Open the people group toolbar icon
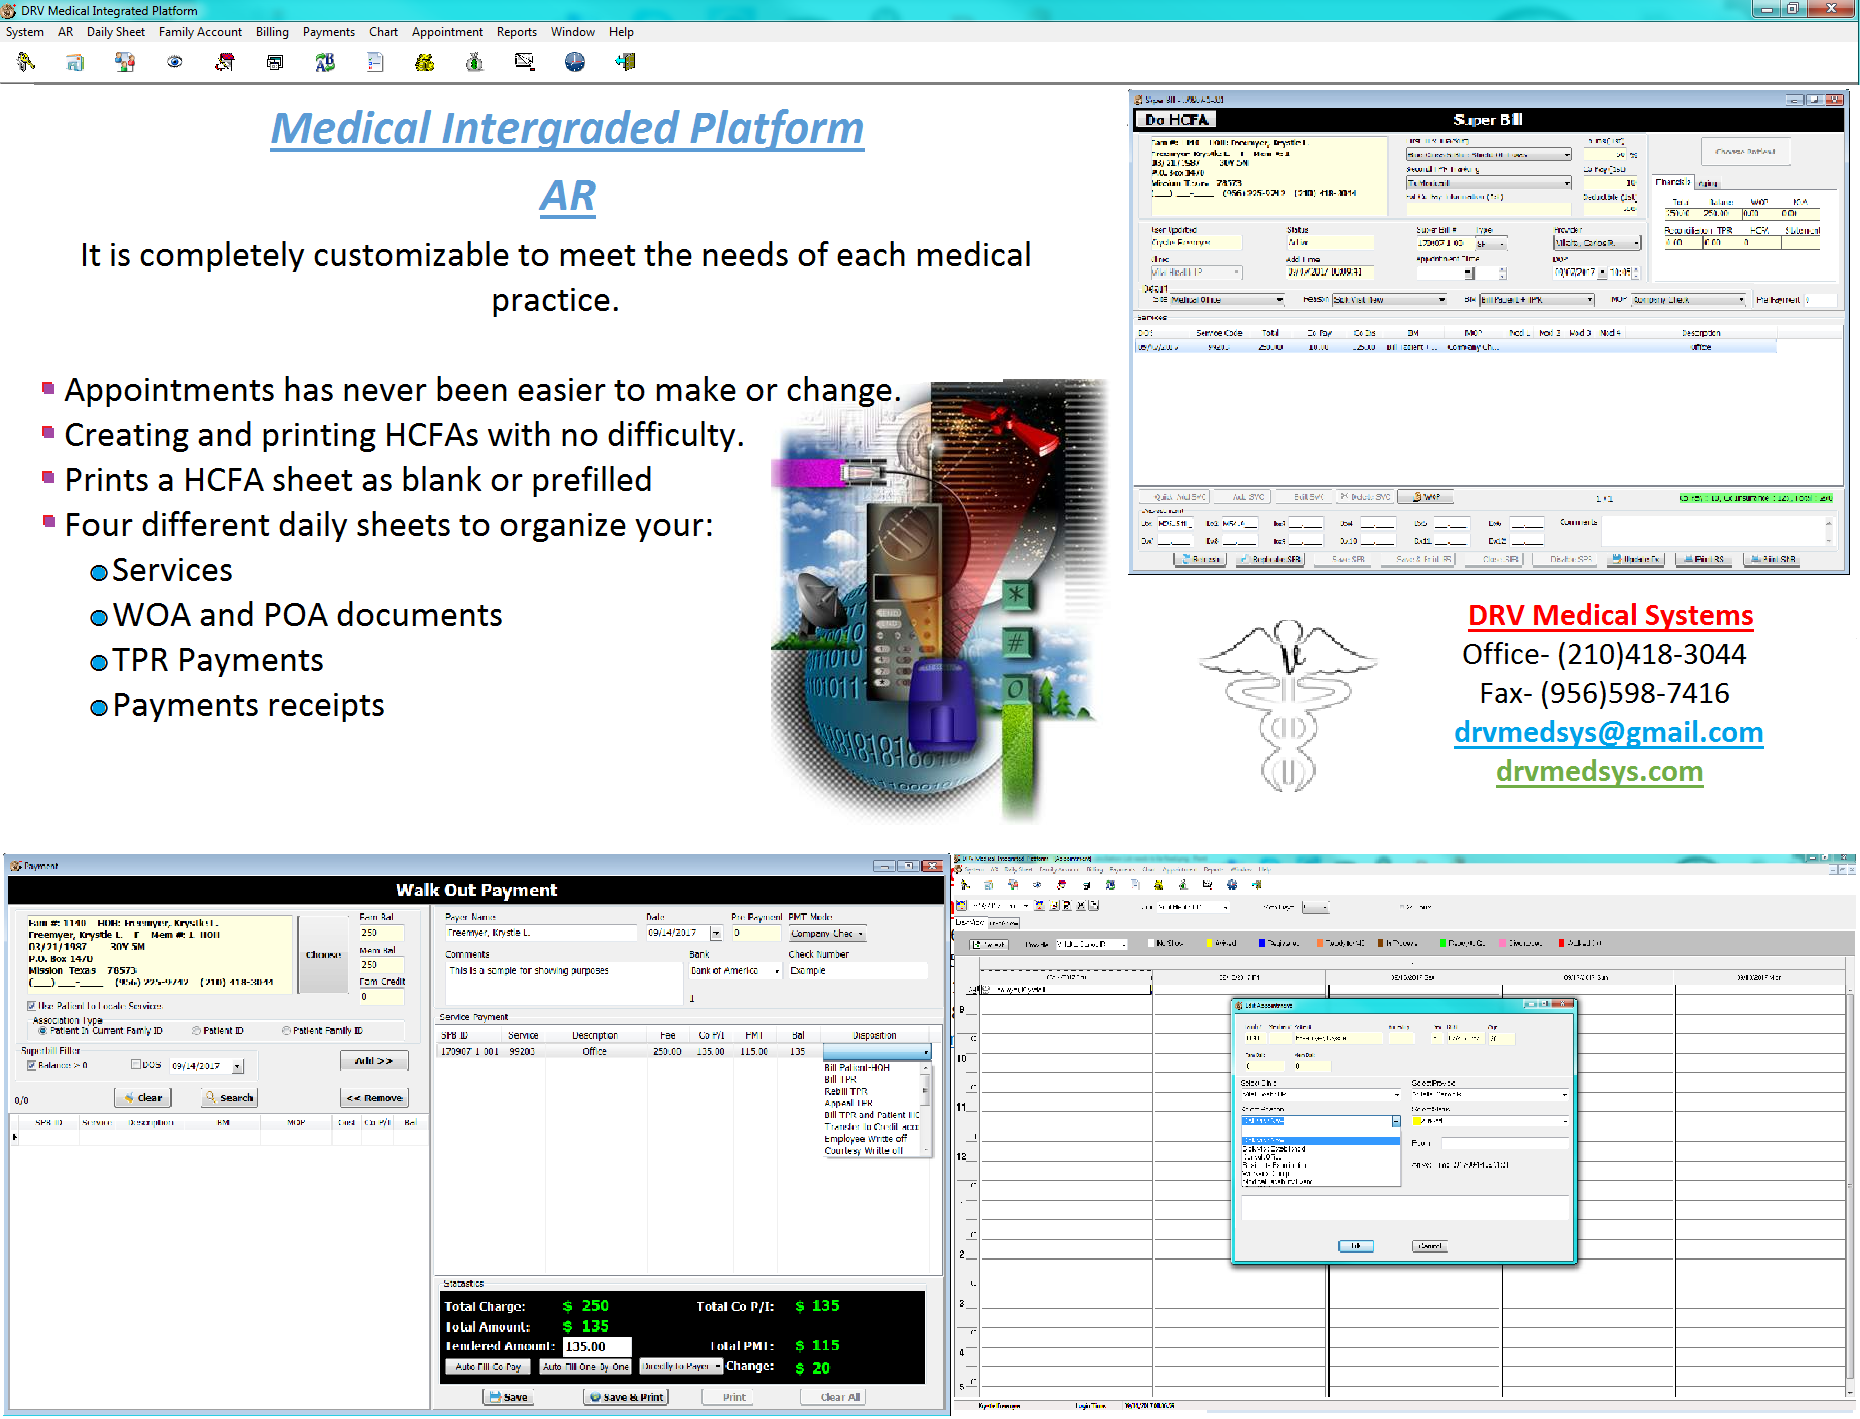The height and width of the screenshot is (1419, 1860). coord(125,62)
